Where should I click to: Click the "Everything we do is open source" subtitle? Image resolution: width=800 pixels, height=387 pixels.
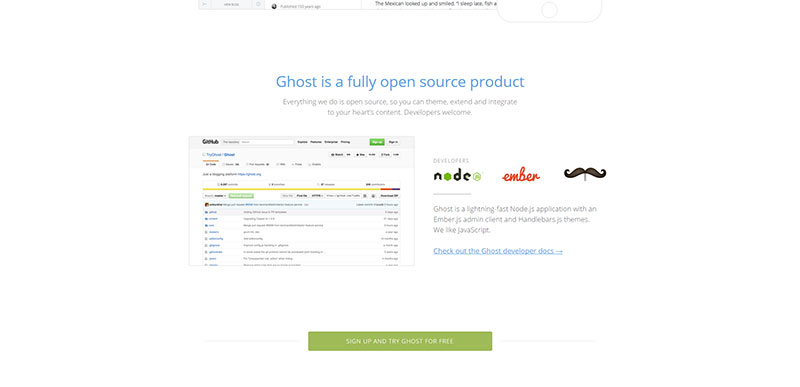(x=400, y=107)
